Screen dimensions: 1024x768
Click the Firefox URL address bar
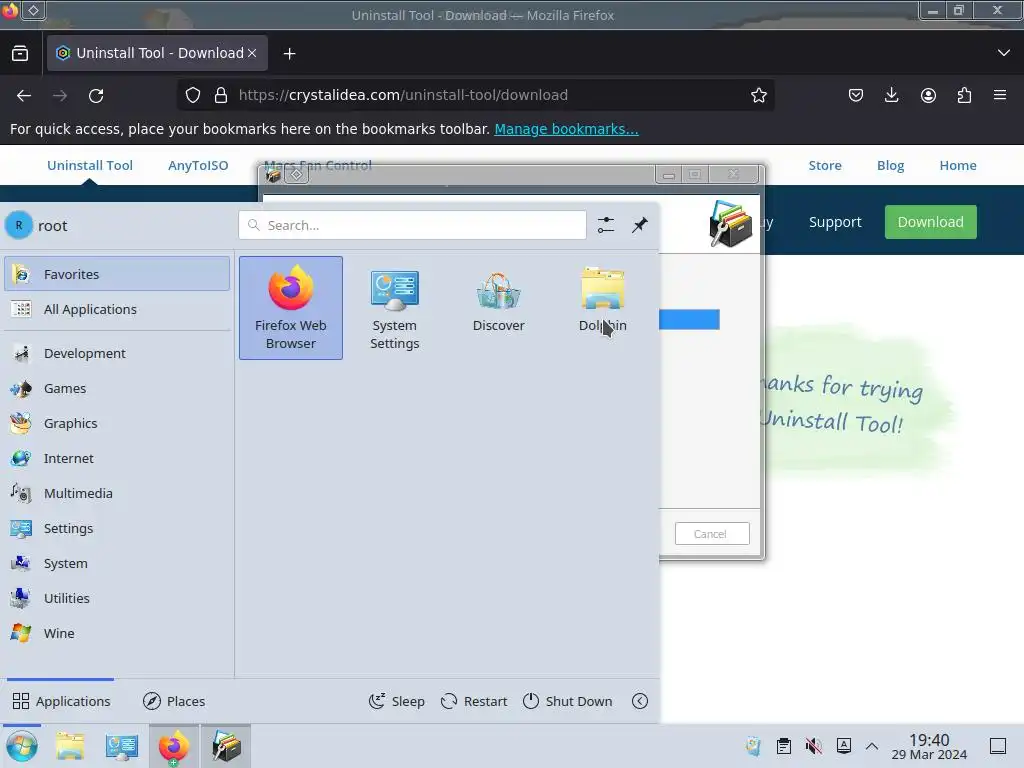coord(475,95)
